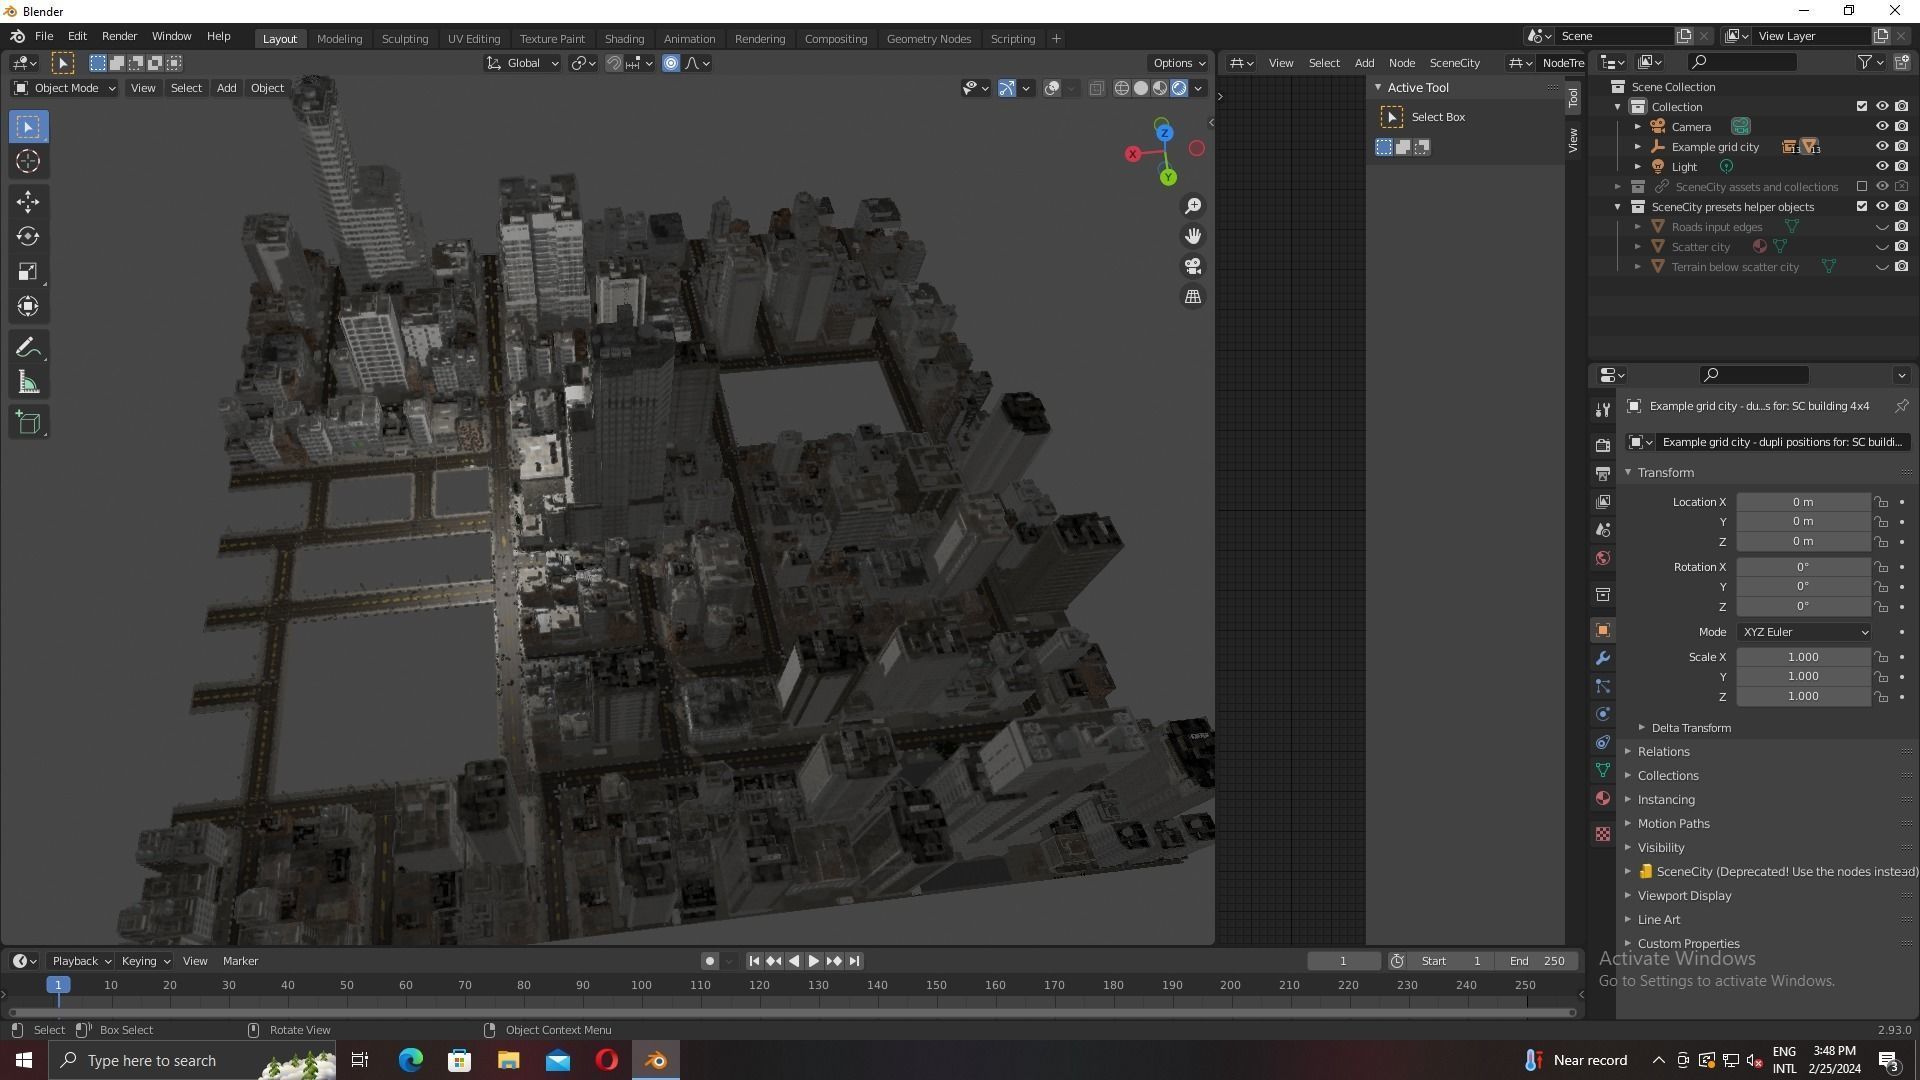Hide Light in viewport via eye icon
1920x1080 pixels.
[1881, 167]
